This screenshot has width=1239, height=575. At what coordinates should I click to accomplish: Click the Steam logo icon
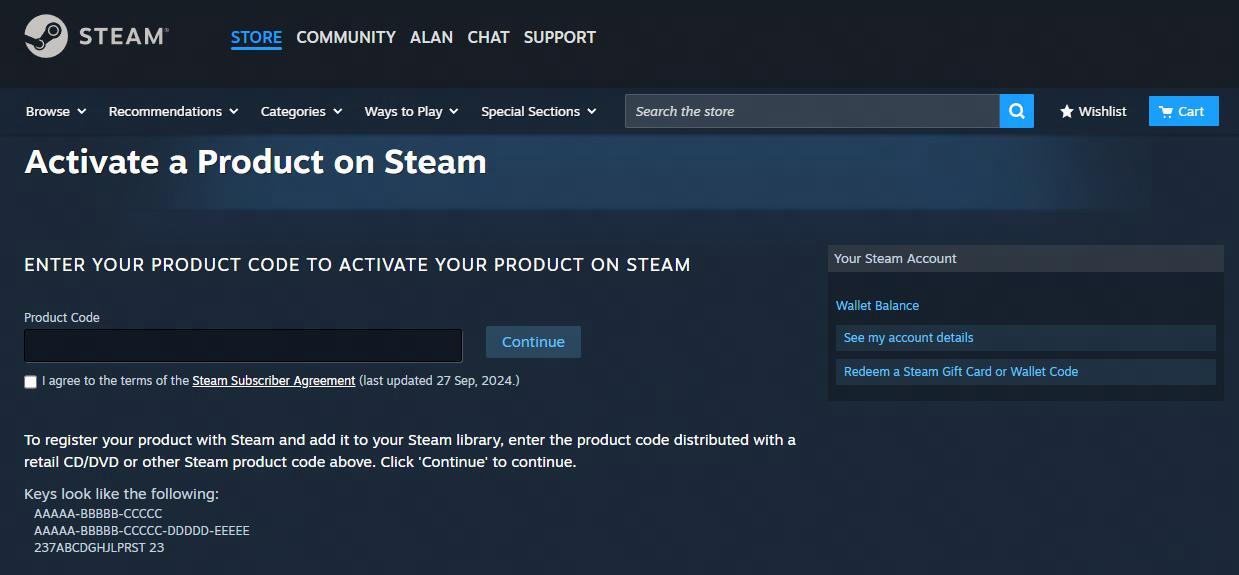pos(46,37)
